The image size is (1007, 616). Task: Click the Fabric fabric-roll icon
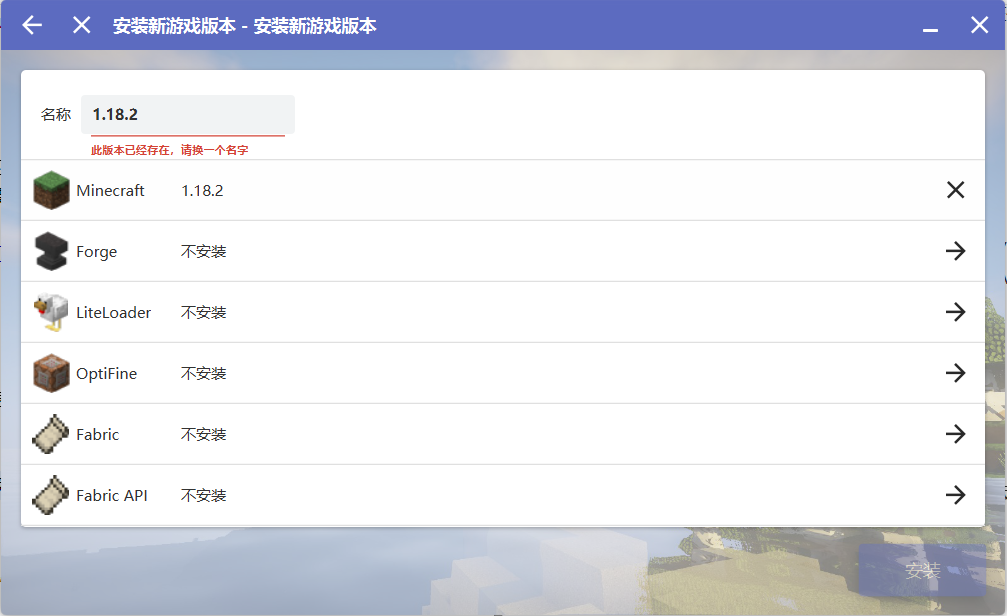[51, 434]
